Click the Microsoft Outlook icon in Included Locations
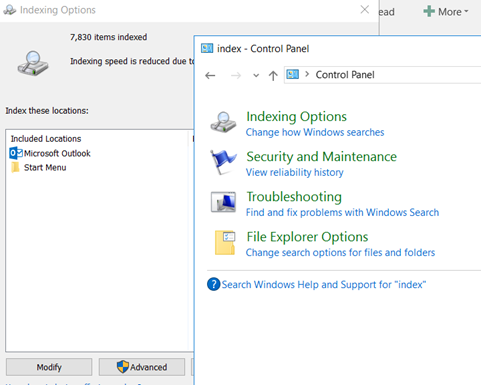 [16, 153]
